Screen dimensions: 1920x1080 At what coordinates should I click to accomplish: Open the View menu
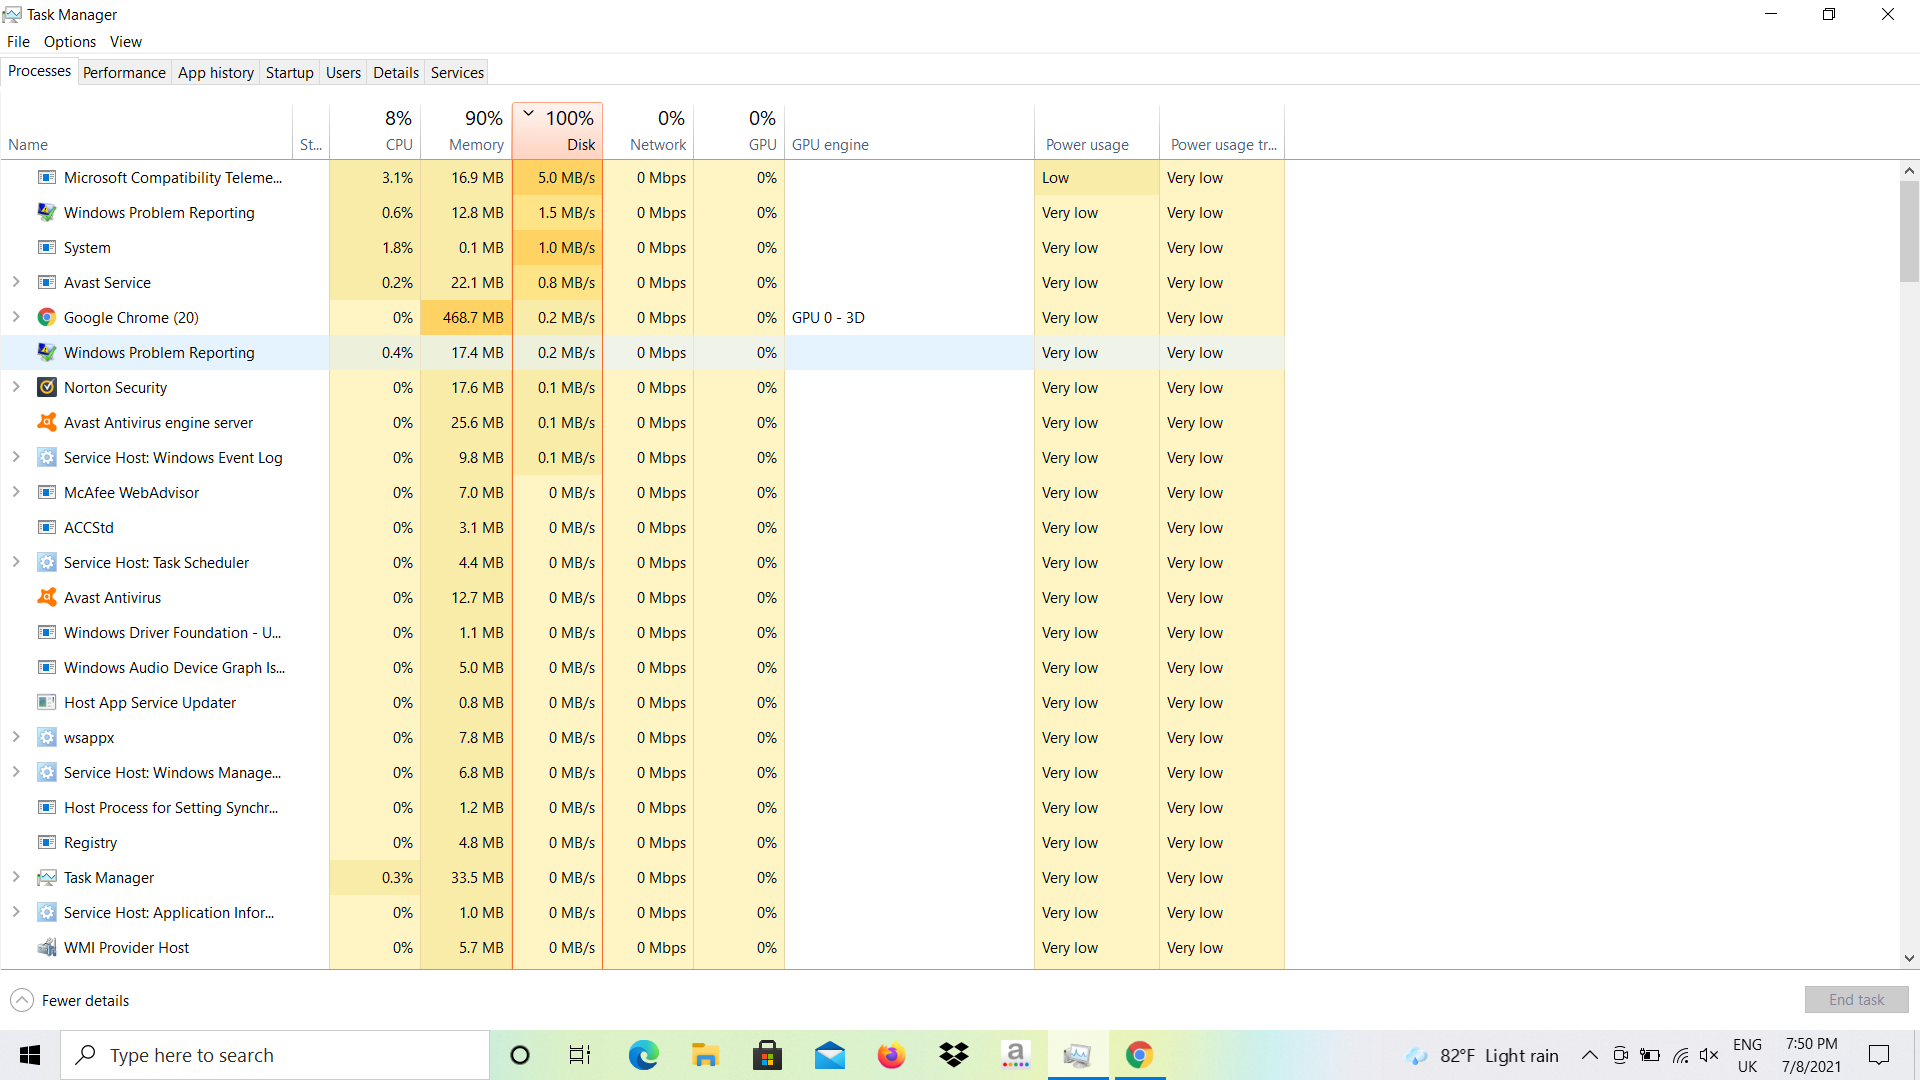[126, 42]
